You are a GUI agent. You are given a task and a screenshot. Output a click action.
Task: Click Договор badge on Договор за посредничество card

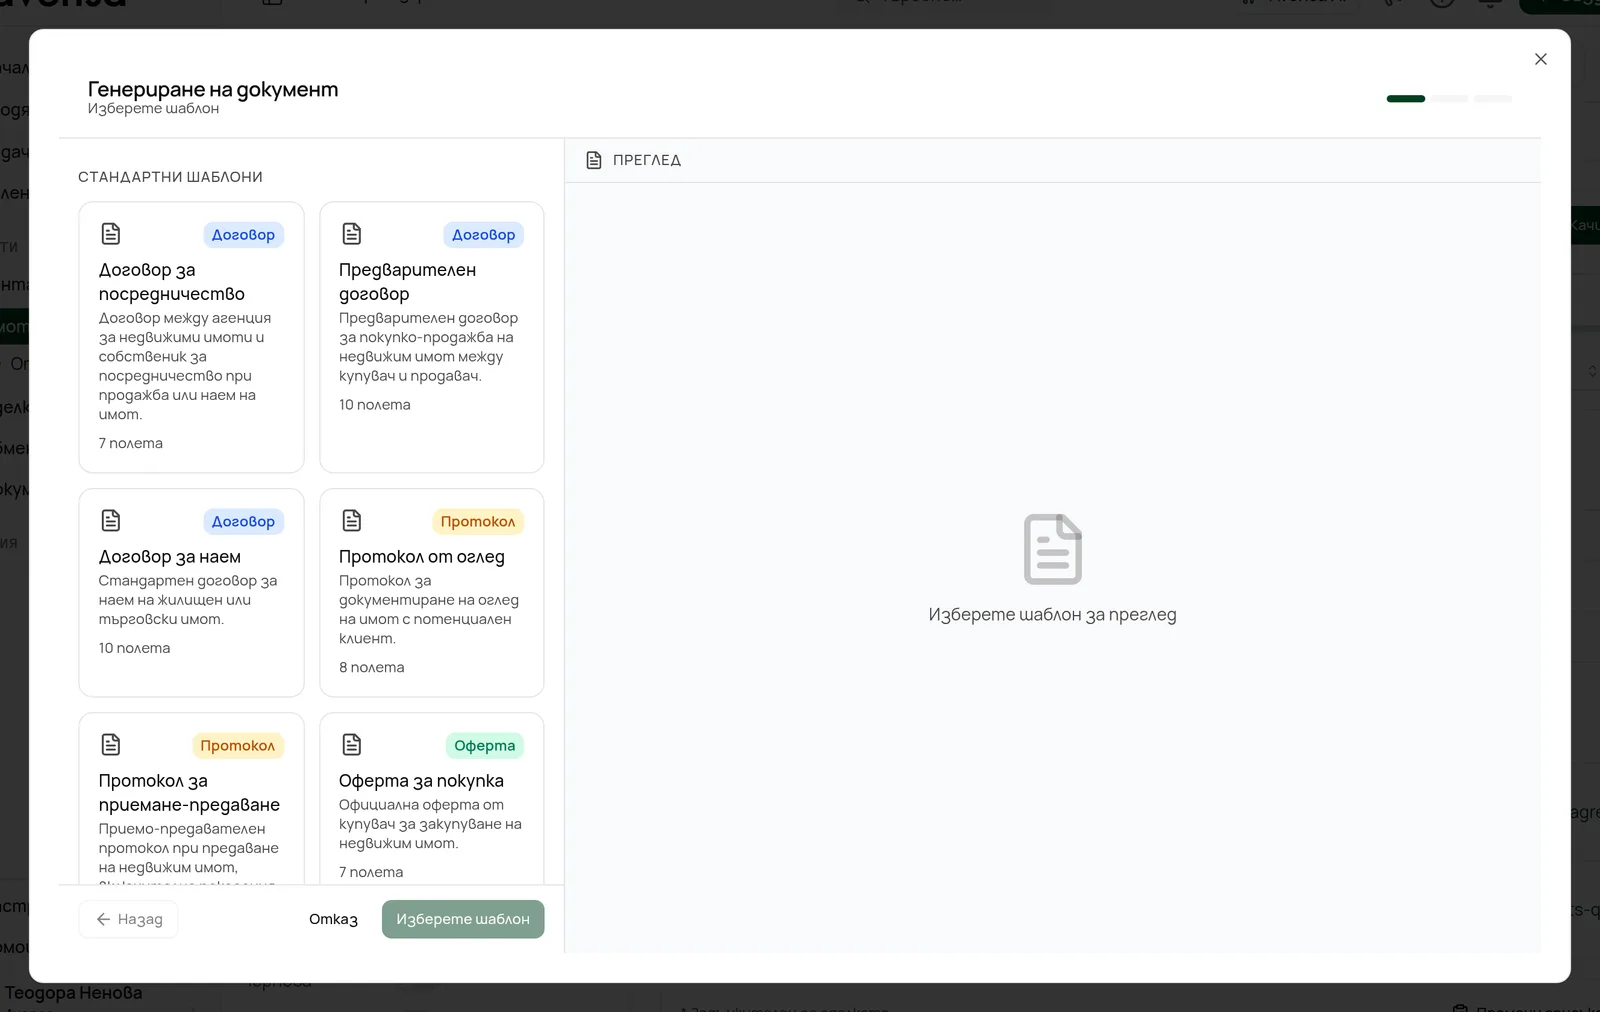tap(243, 235)
